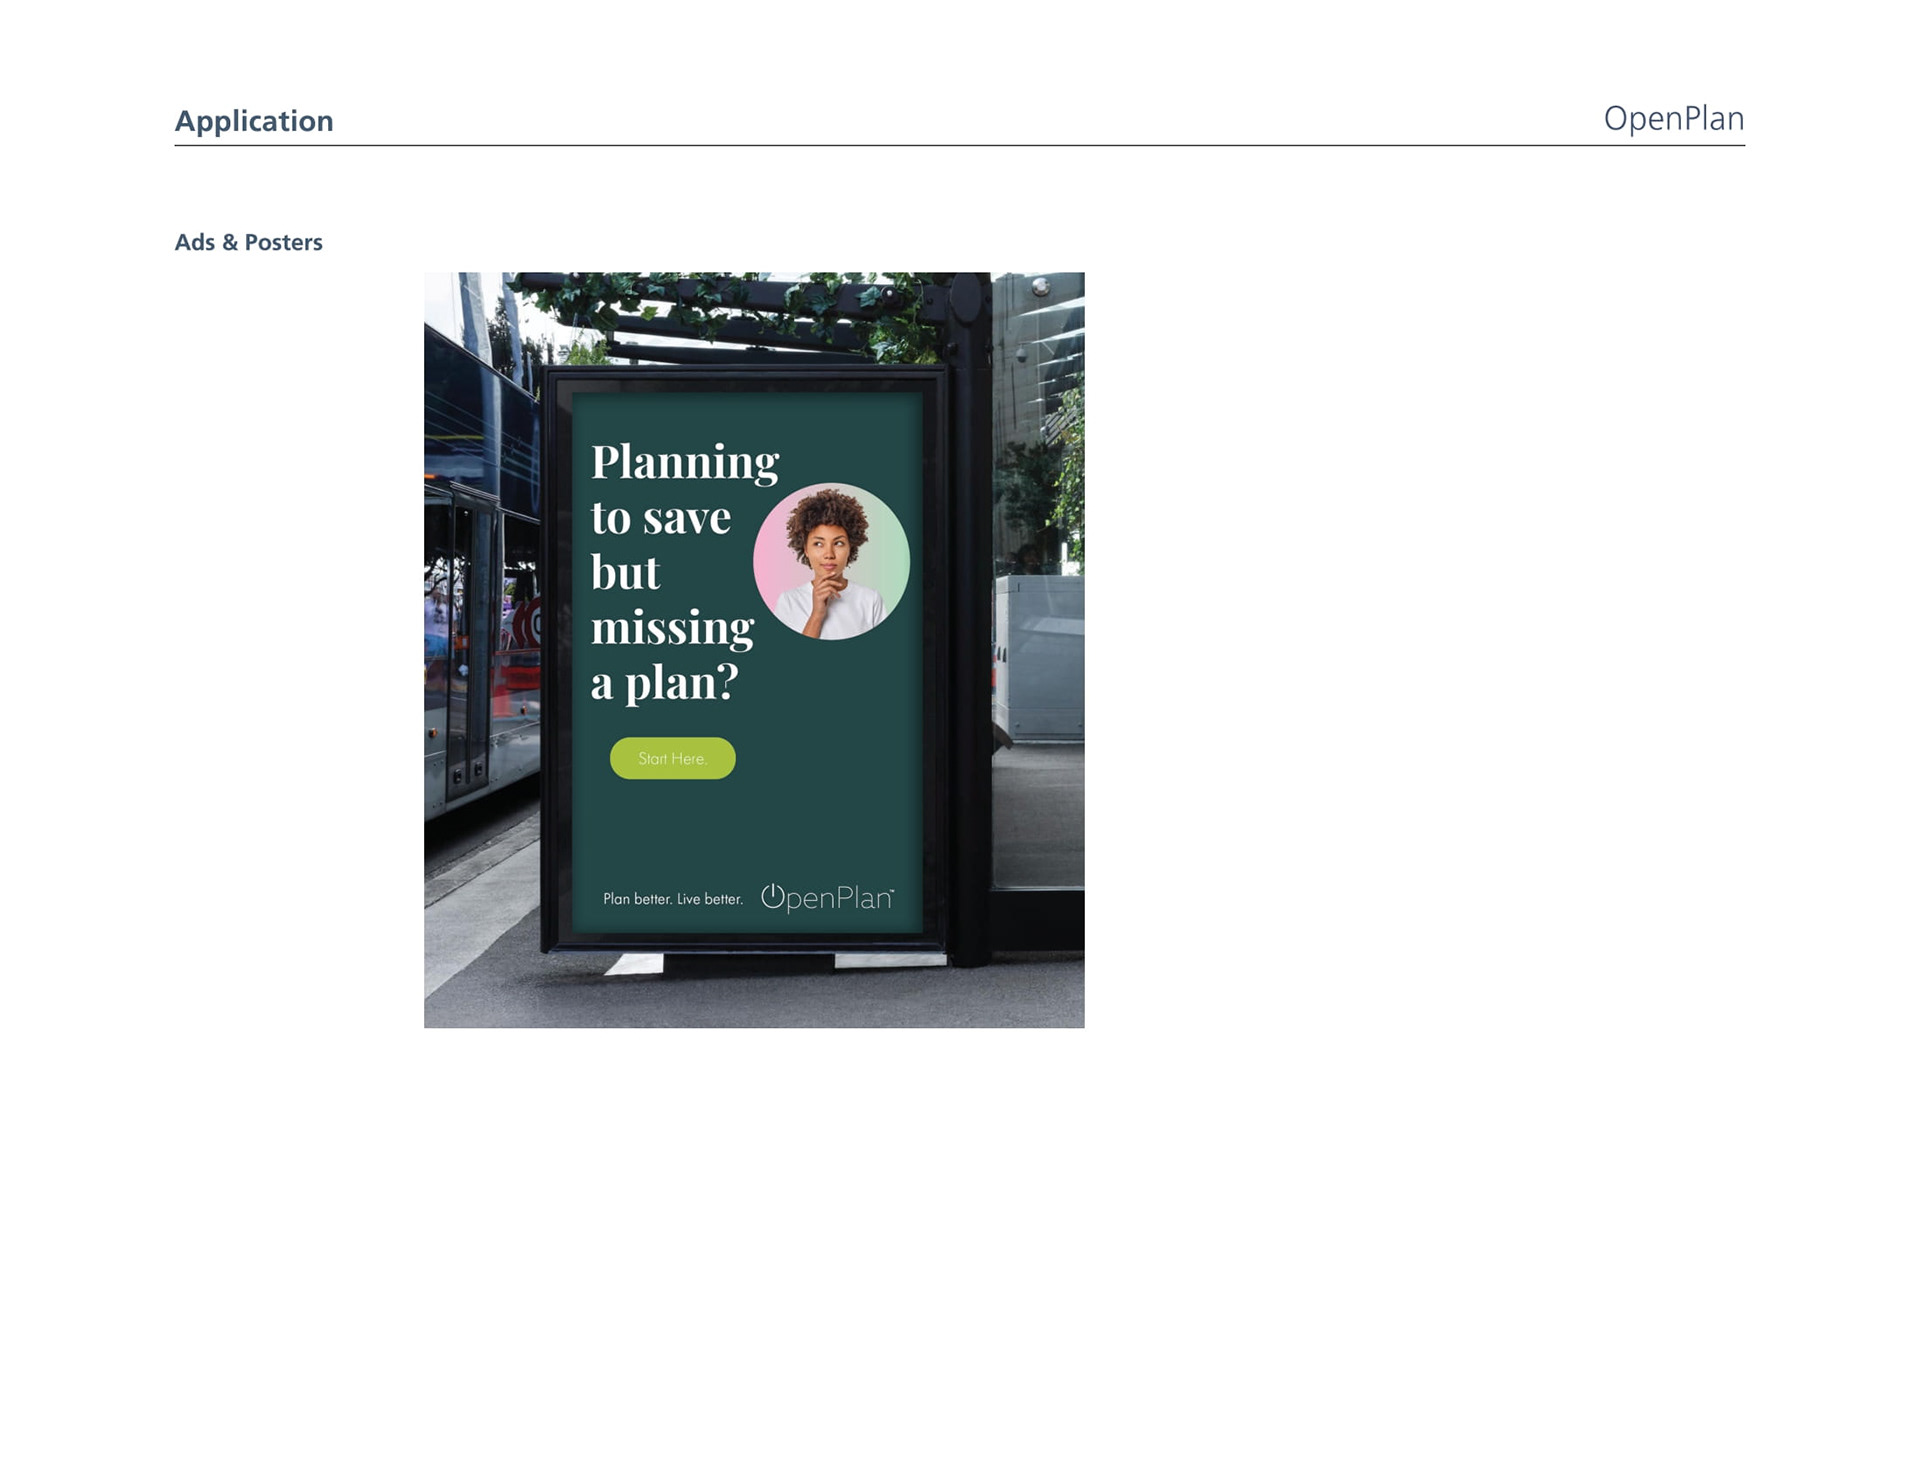Click the bus stop poster mockup image
This screenshot has height=1484, width=1920.
tap(754, 650)
